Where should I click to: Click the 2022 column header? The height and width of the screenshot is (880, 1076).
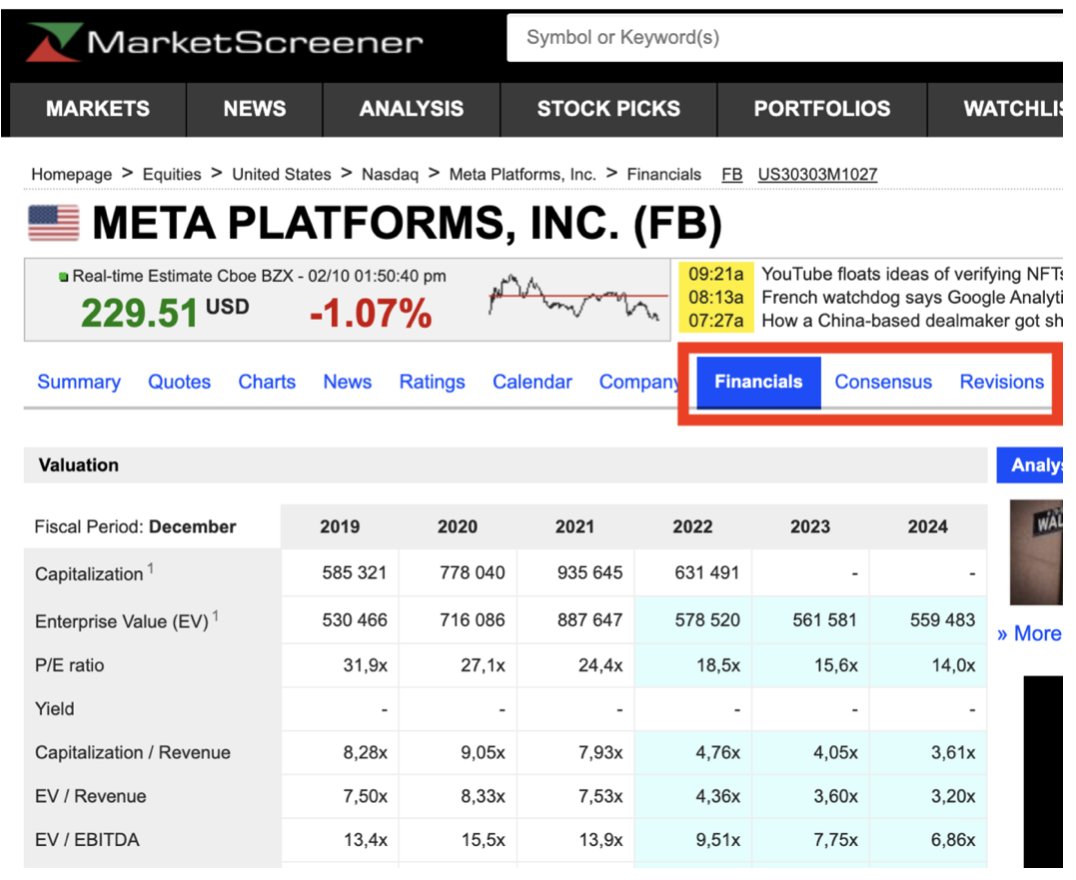pyautogui.click(x=692, y=526)
